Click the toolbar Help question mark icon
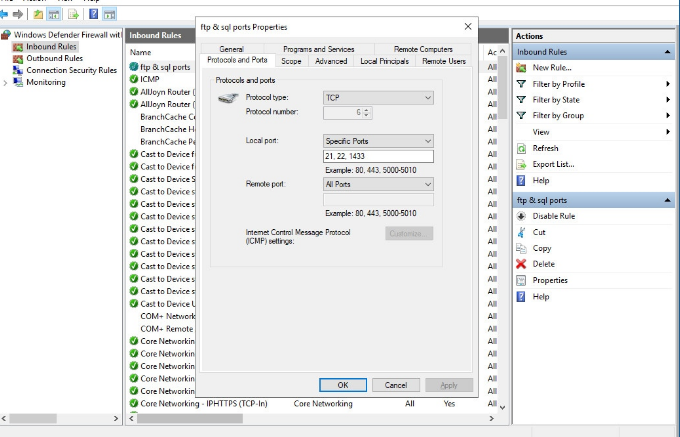The height and width of the screenshot is (437, 680). [93, 14]
